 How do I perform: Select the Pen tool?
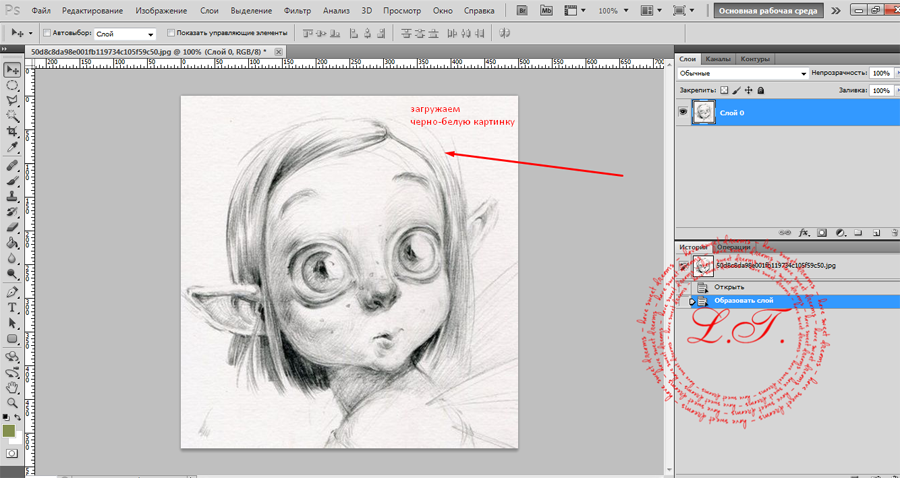12,293
